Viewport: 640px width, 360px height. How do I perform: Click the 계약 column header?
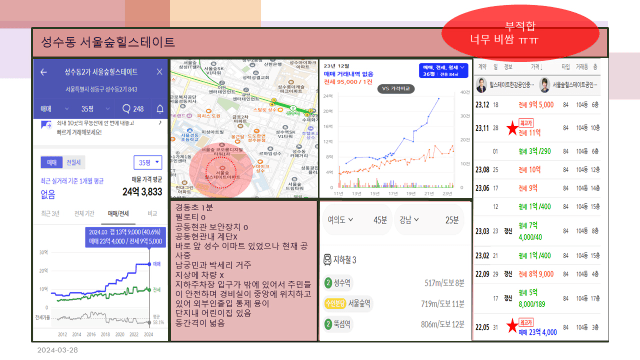482,67
